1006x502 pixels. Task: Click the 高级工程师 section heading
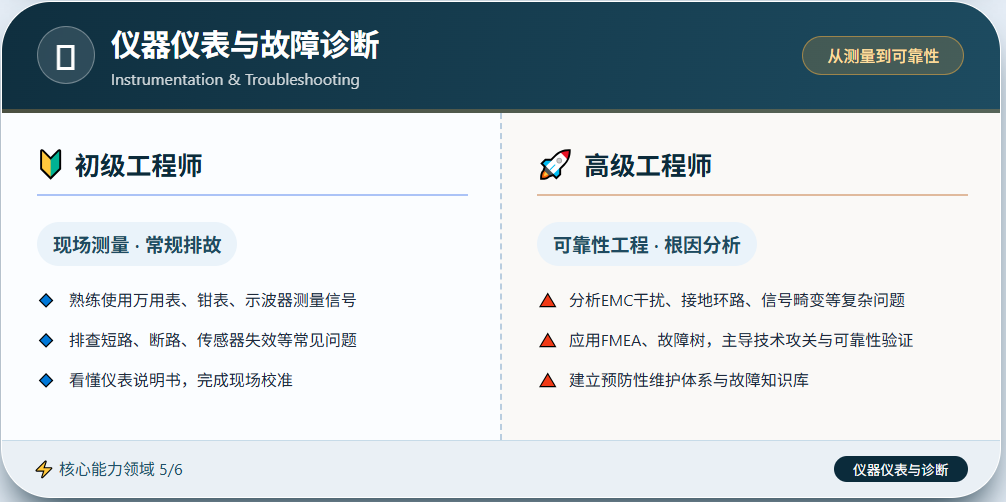647,166
